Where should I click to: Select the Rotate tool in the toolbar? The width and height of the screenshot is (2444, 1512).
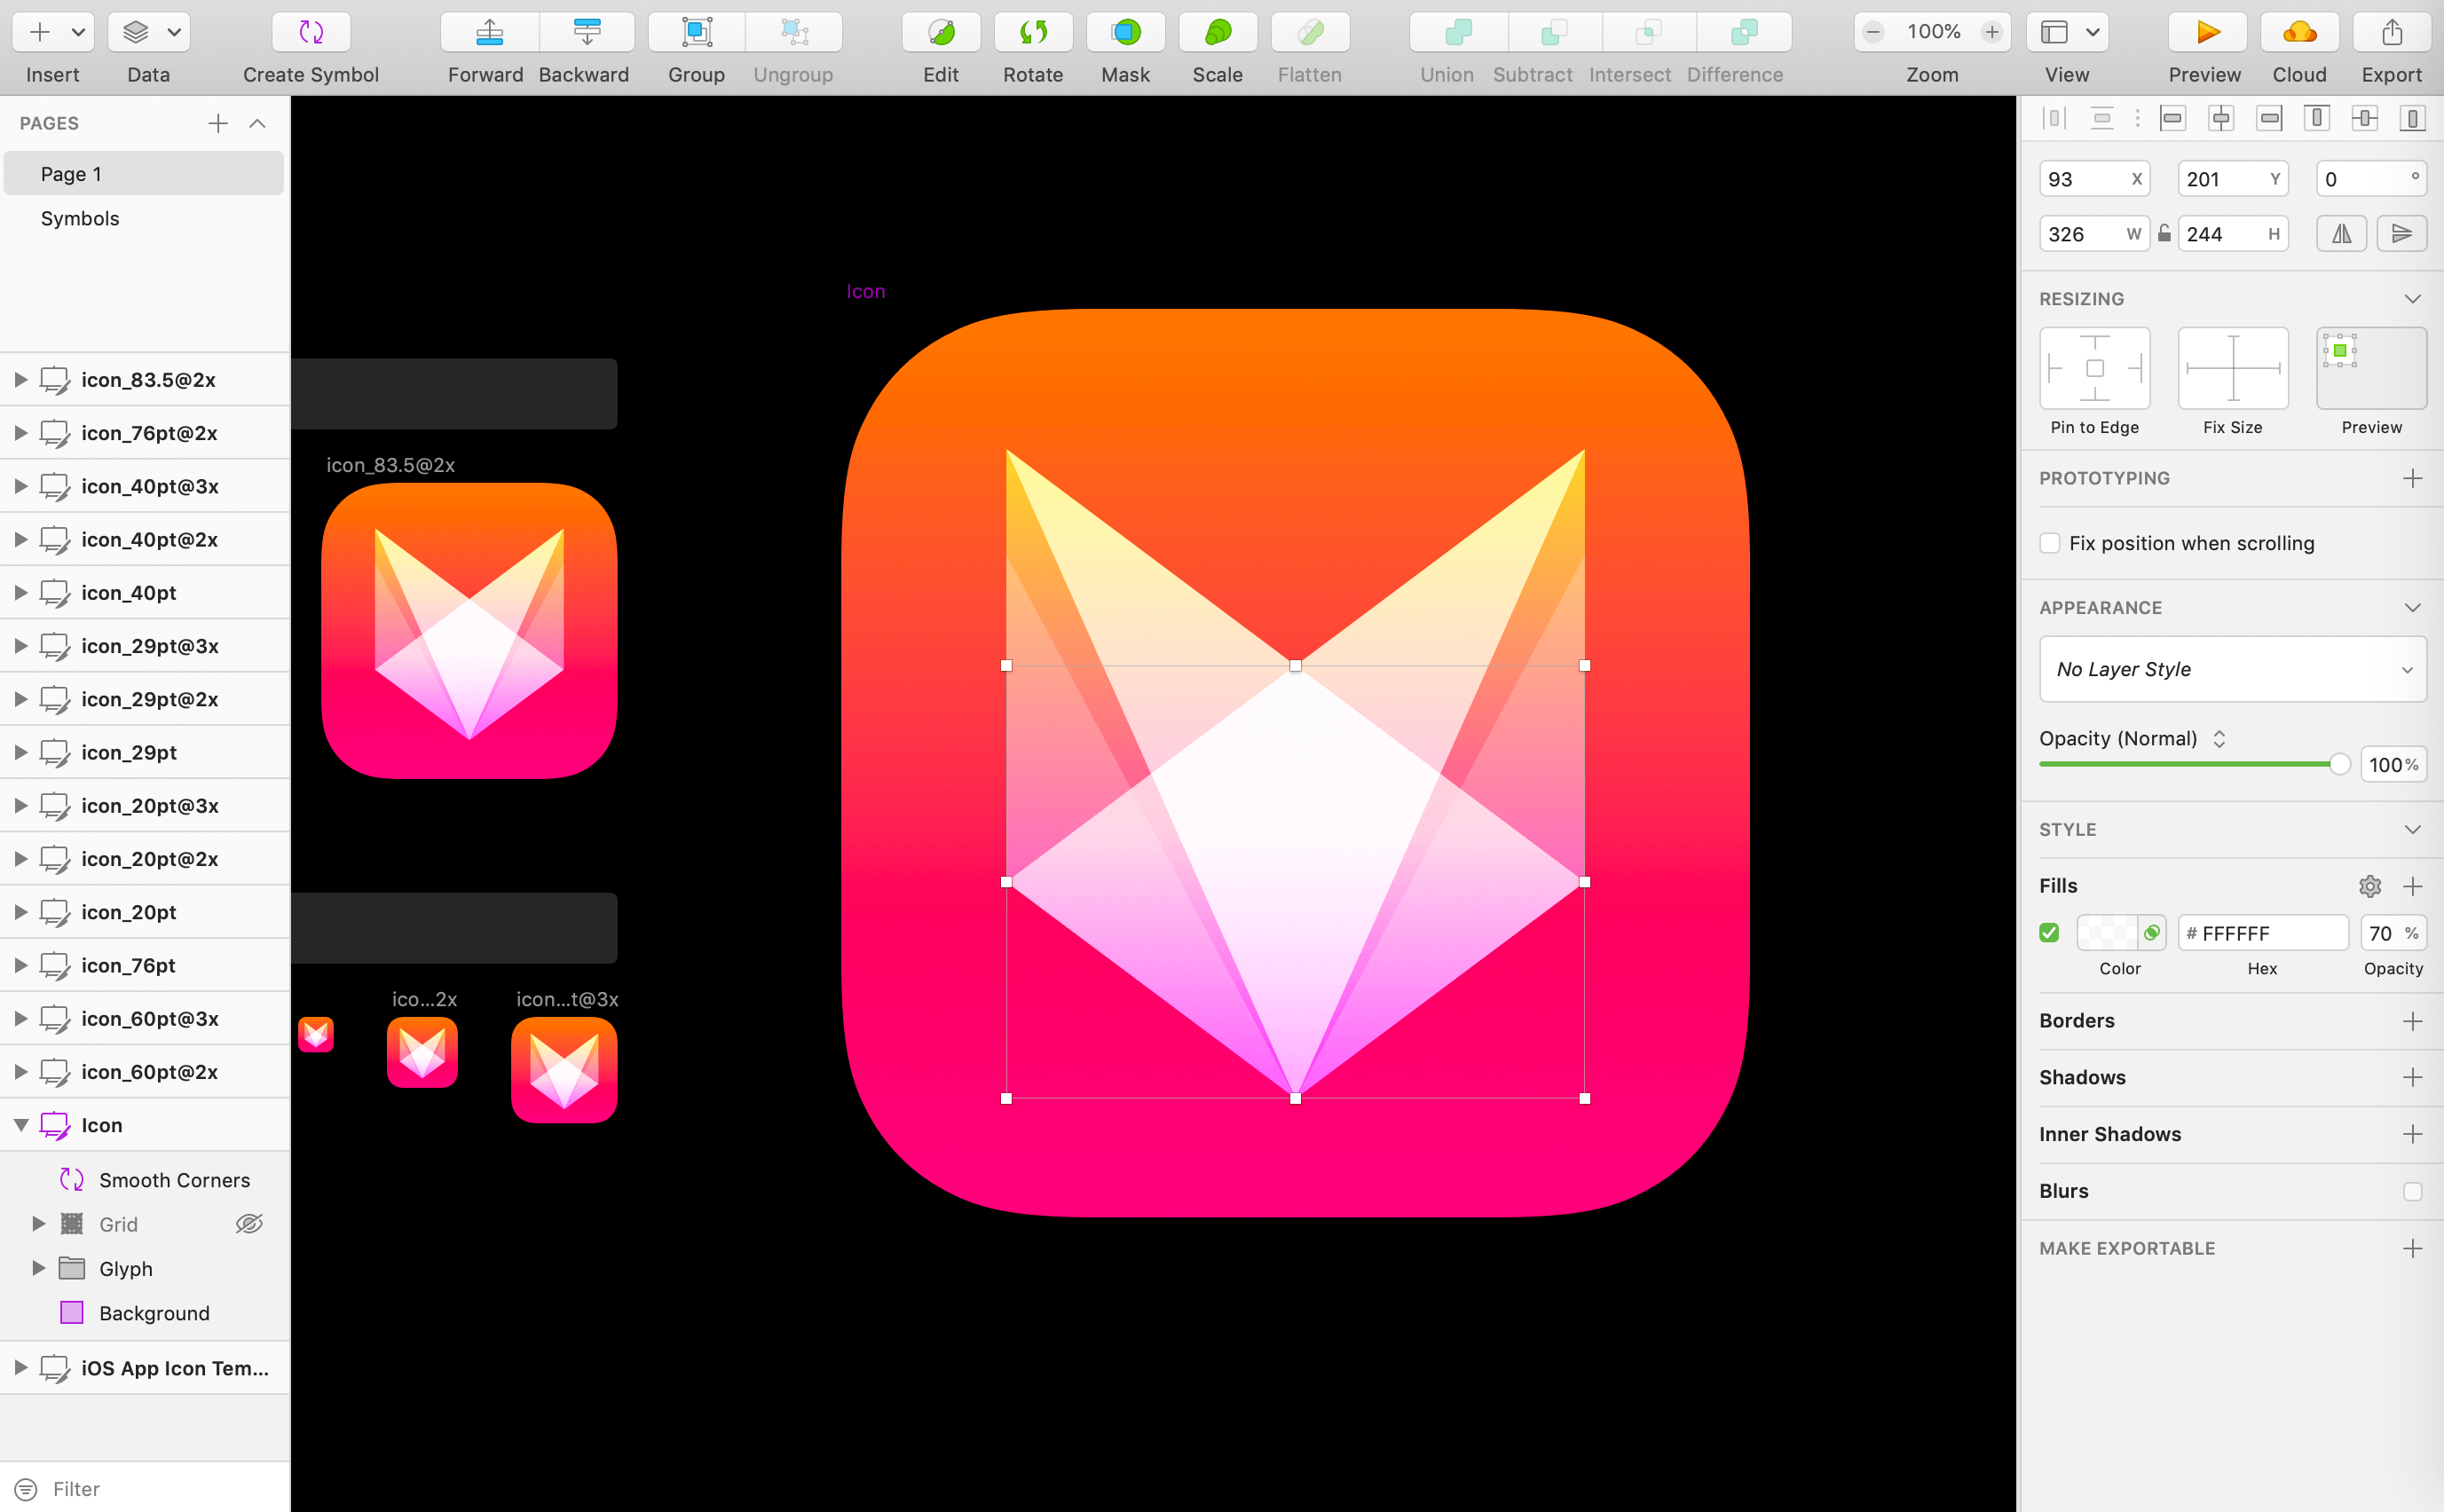[1033, 32]
